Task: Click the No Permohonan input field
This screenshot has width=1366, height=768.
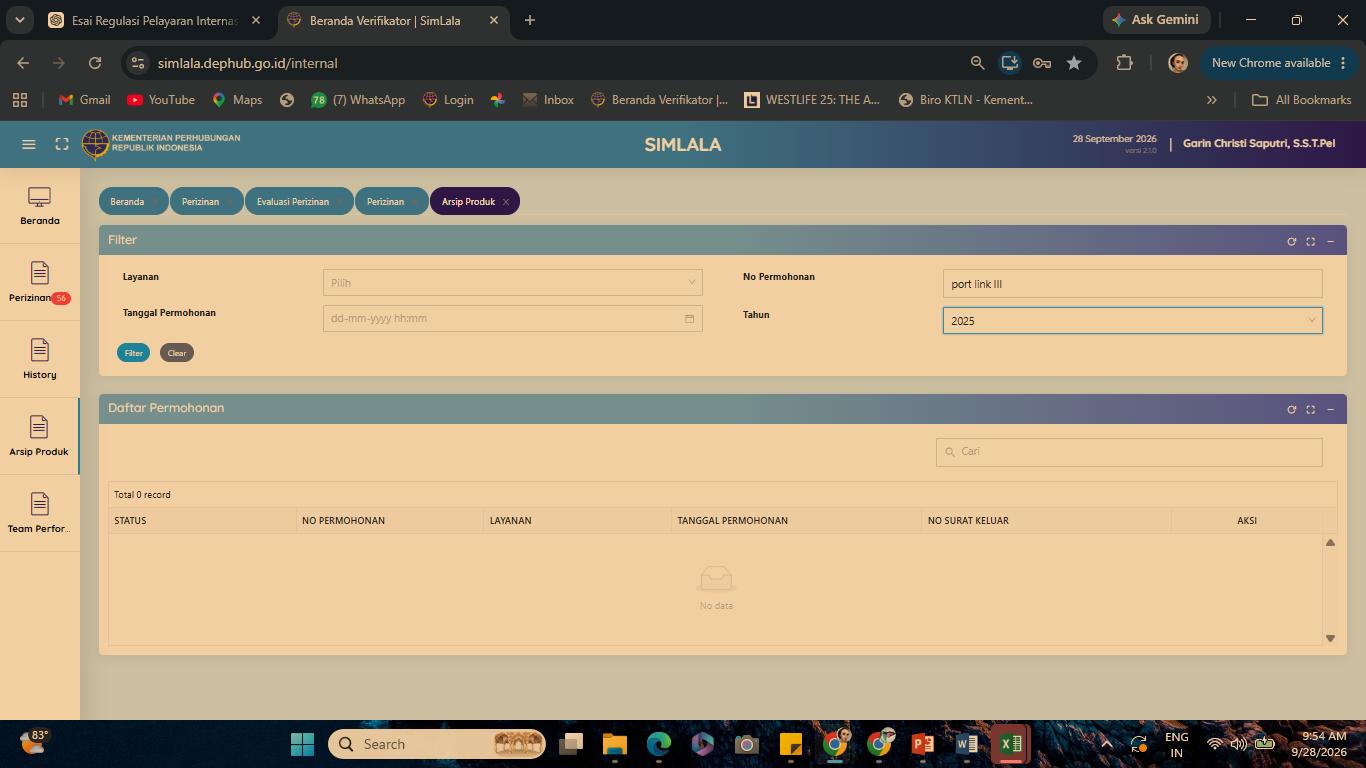Action: point(1132,284)
